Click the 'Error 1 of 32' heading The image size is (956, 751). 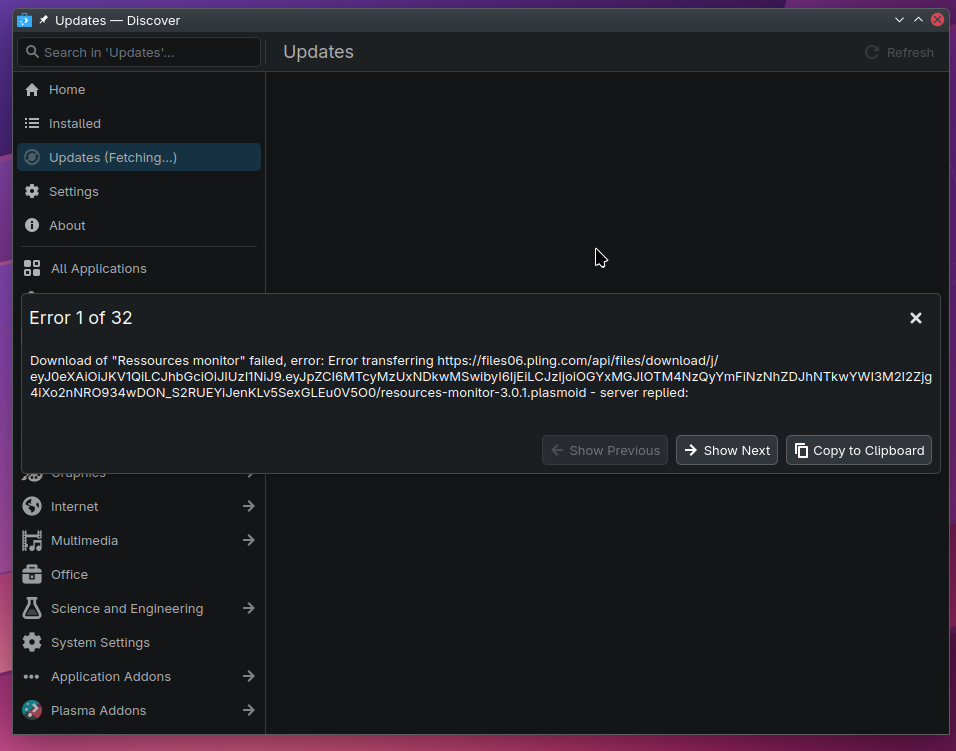80,318
